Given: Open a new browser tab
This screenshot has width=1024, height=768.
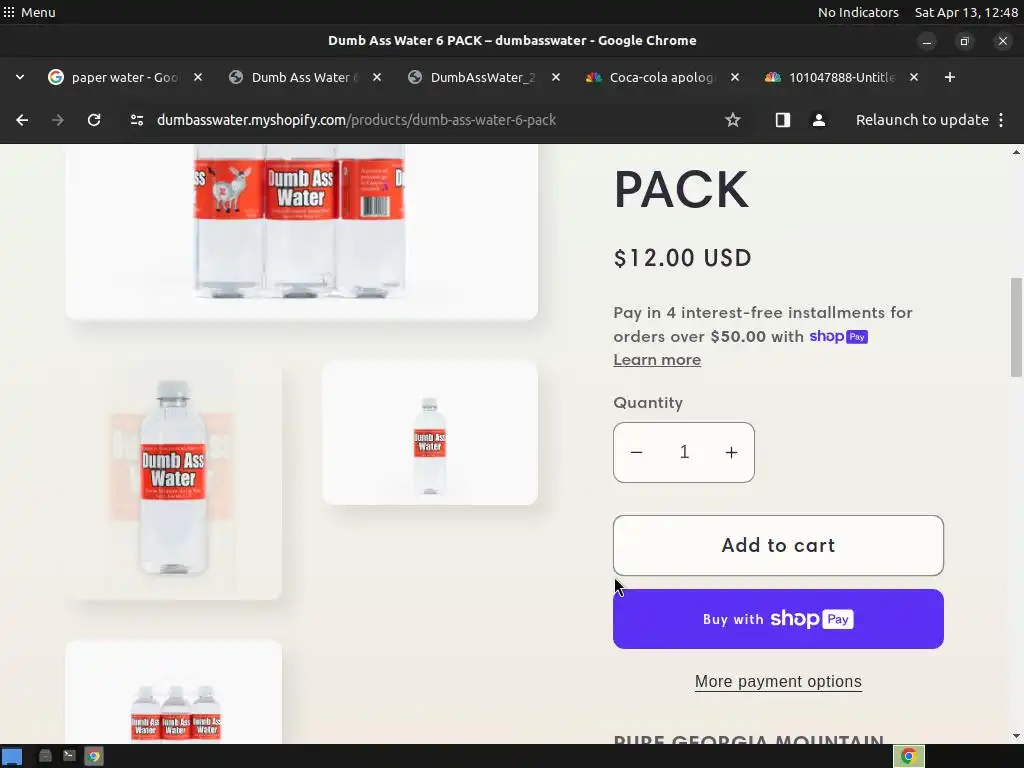Looking at the screenshot, I should pyautogui.click(x=950, y=77).
